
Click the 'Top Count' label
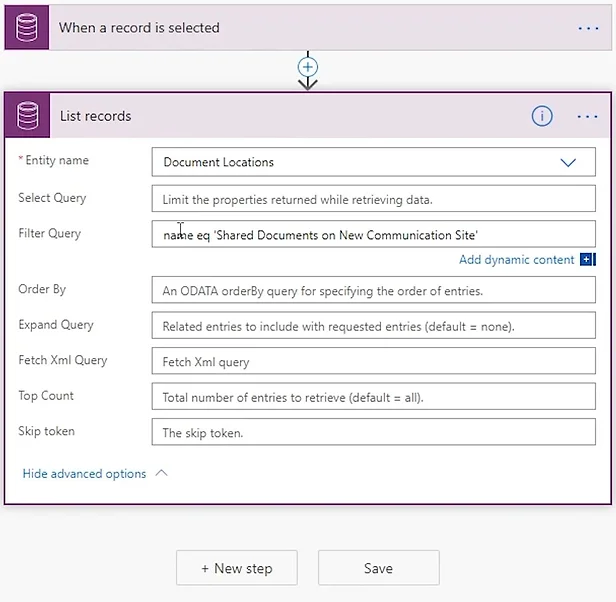pyautogui.click(x=46, y=396)
